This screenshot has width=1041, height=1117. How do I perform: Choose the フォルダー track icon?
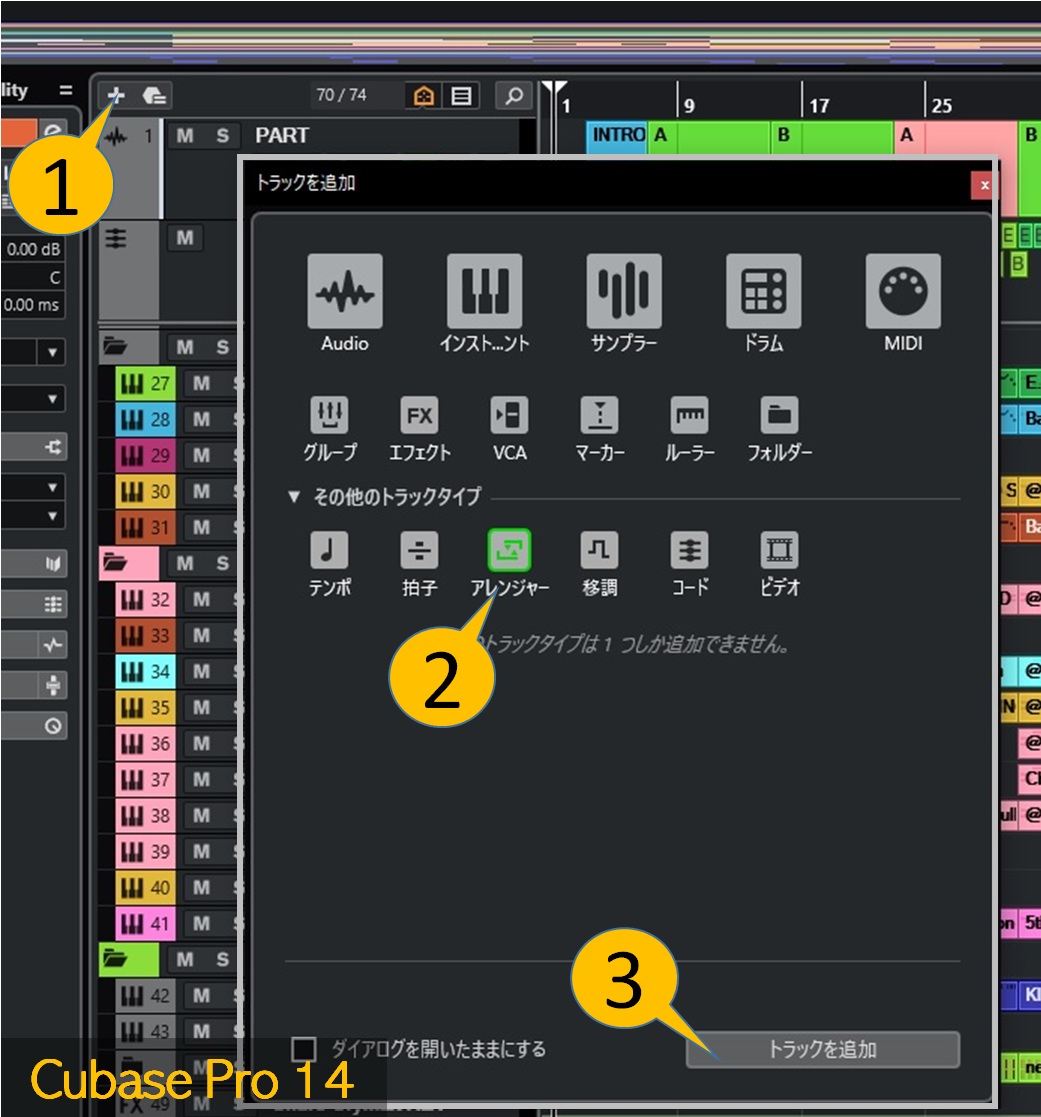(780, 415)
